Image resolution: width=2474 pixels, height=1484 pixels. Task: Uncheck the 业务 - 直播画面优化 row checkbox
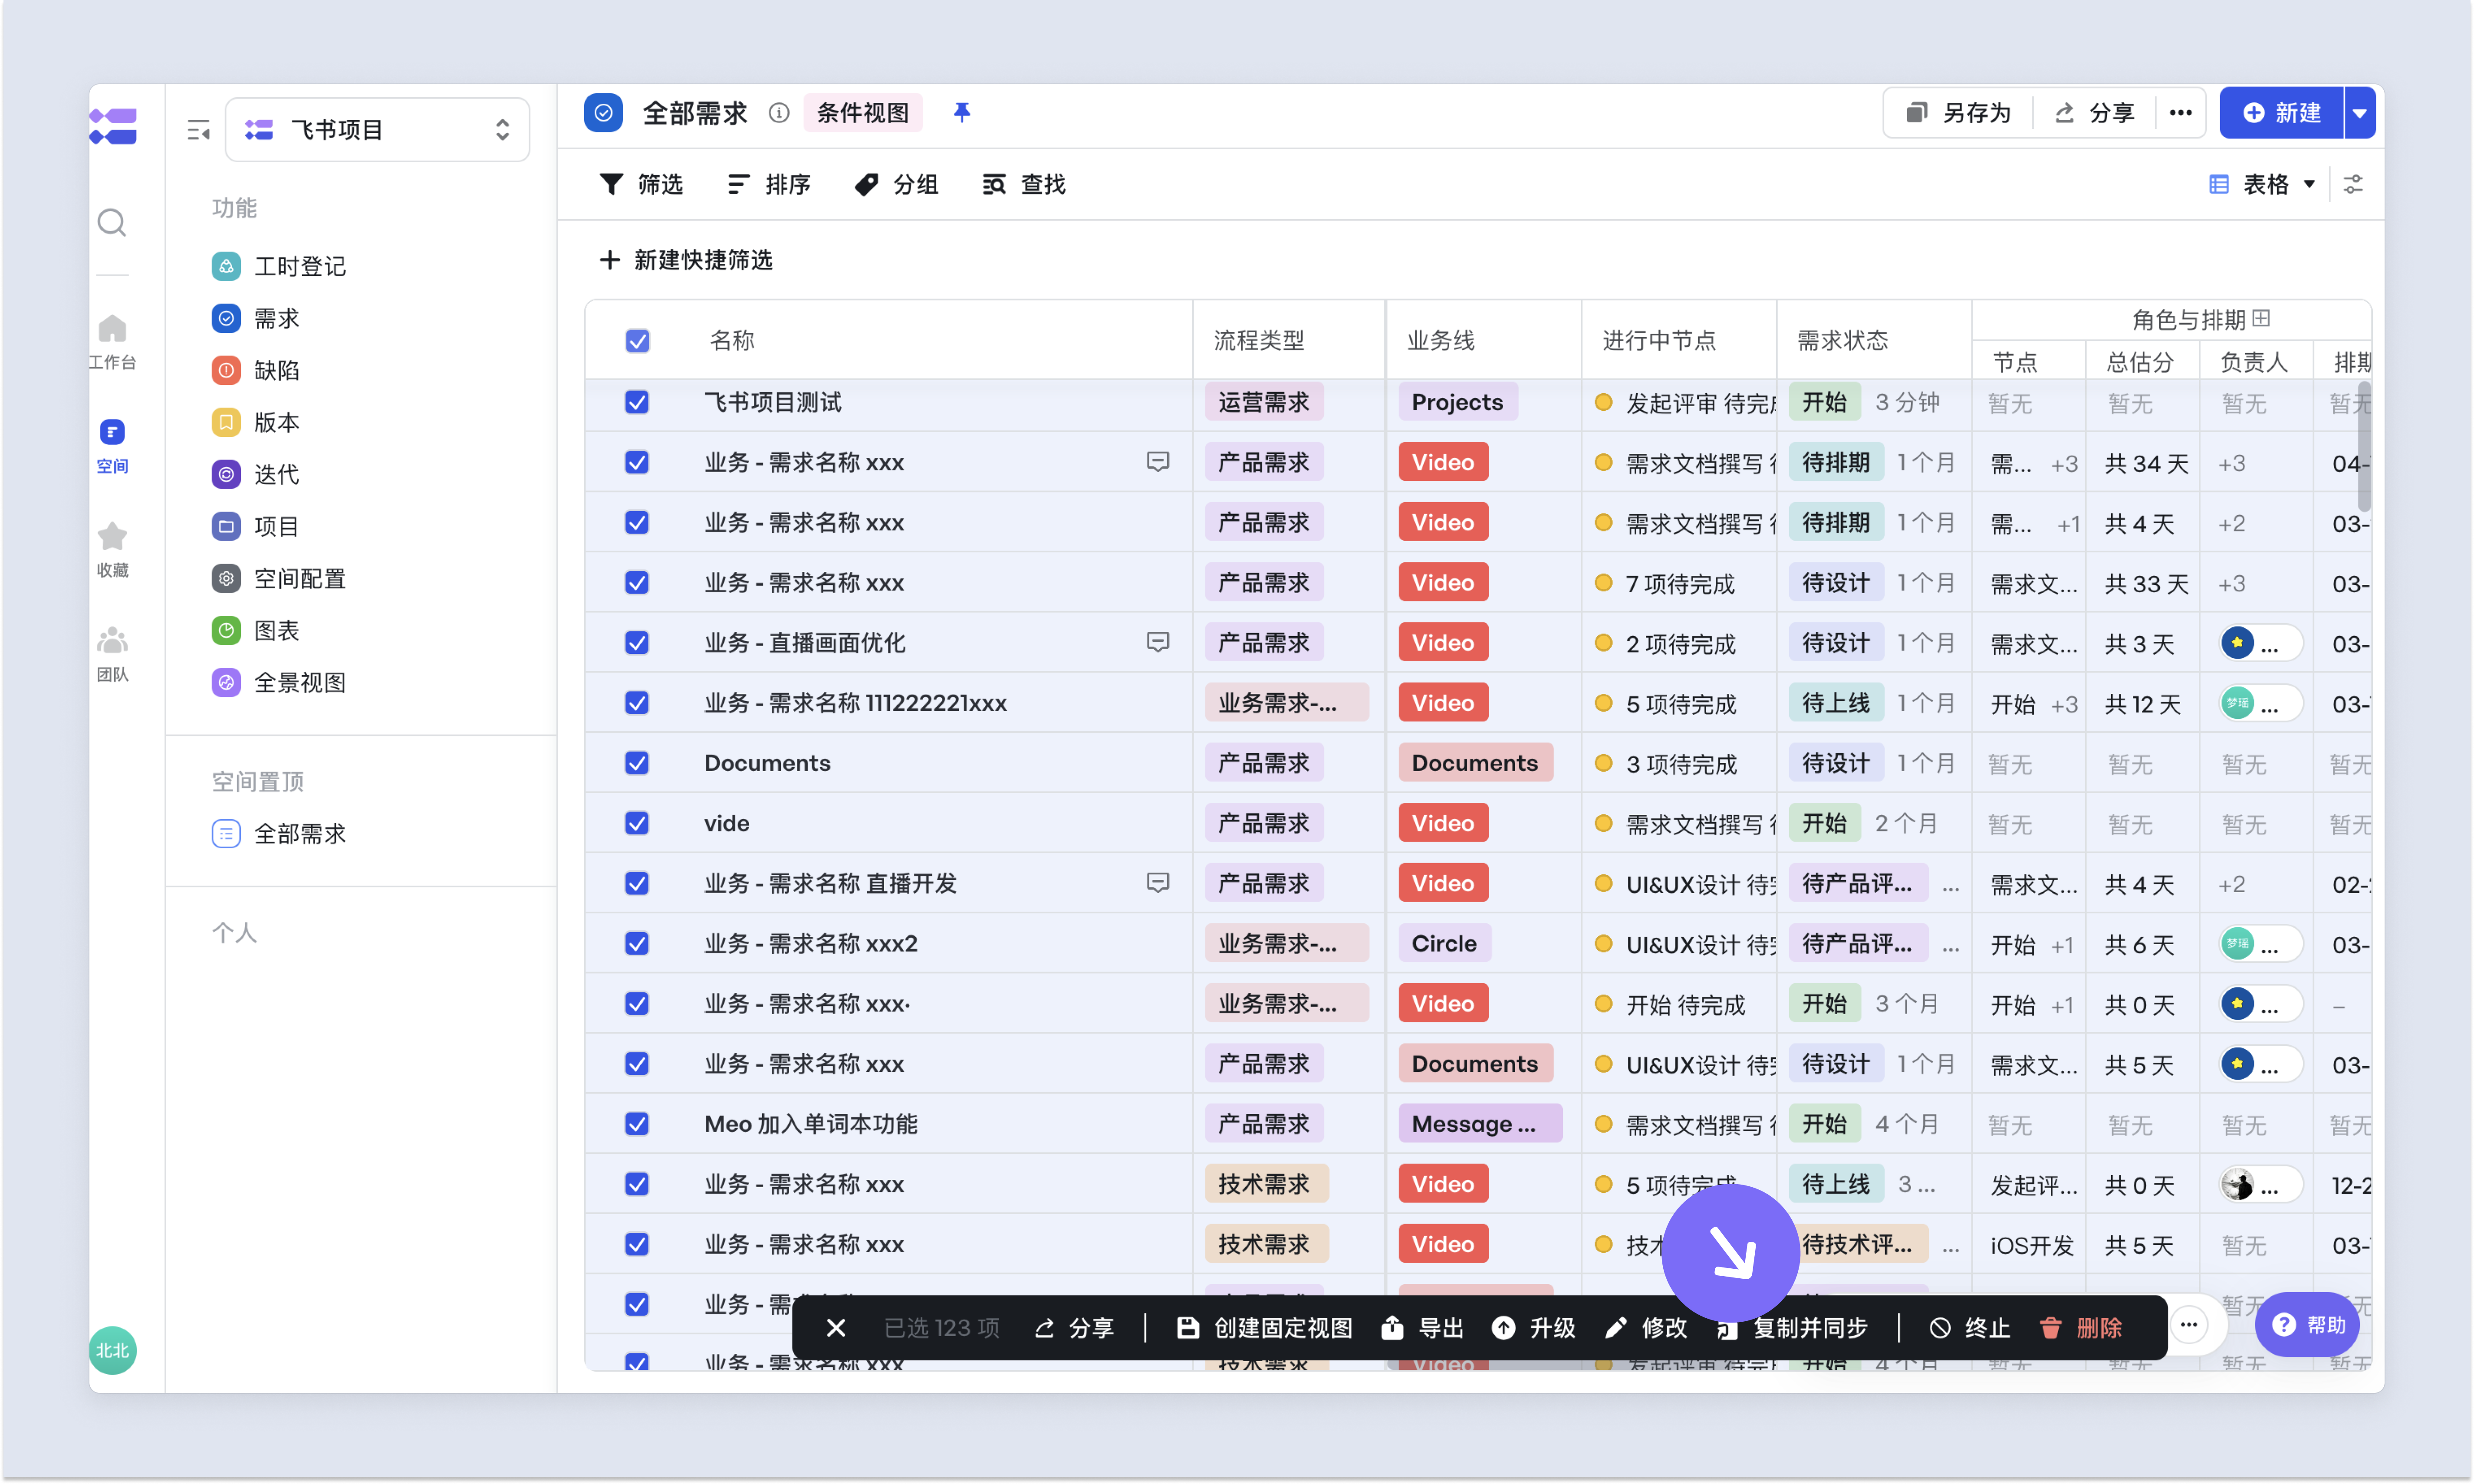(637, 642)
